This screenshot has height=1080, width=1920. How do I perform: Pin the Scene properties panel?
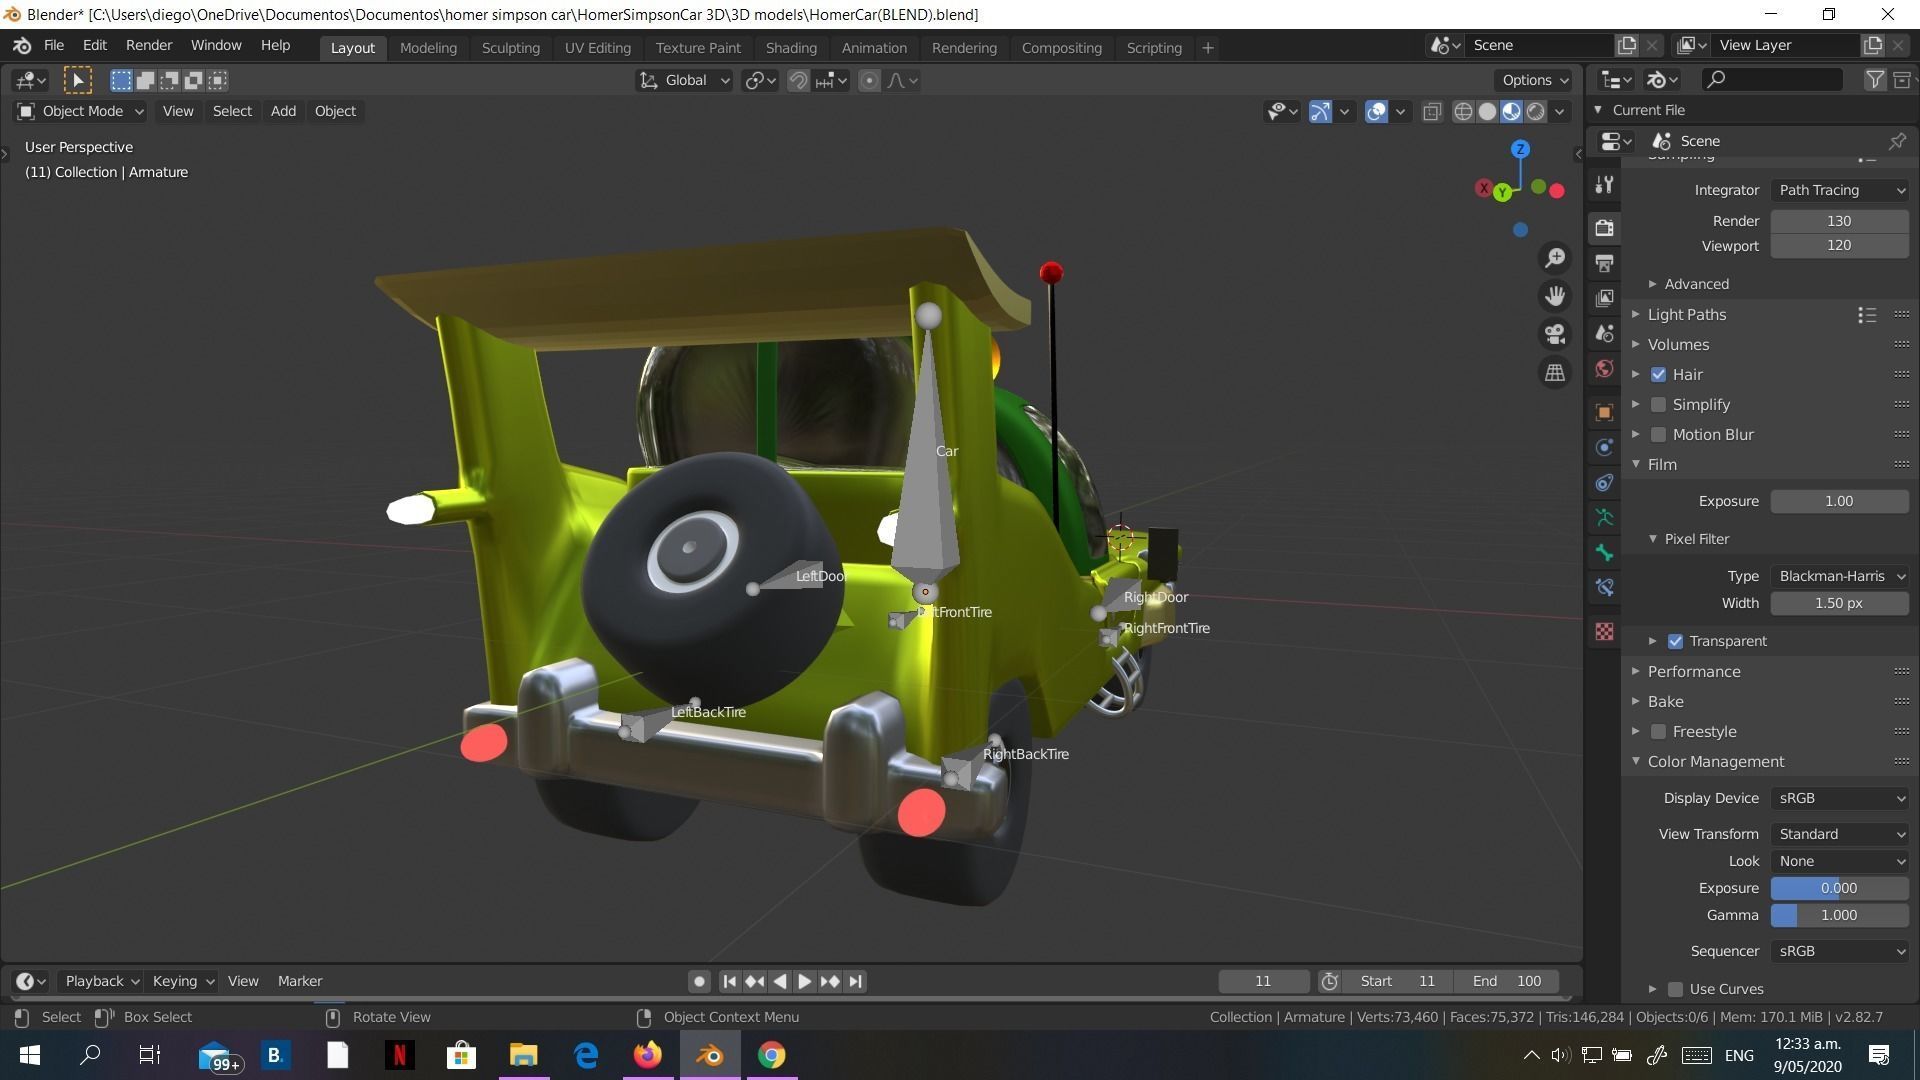click(x=1896, y=141)
